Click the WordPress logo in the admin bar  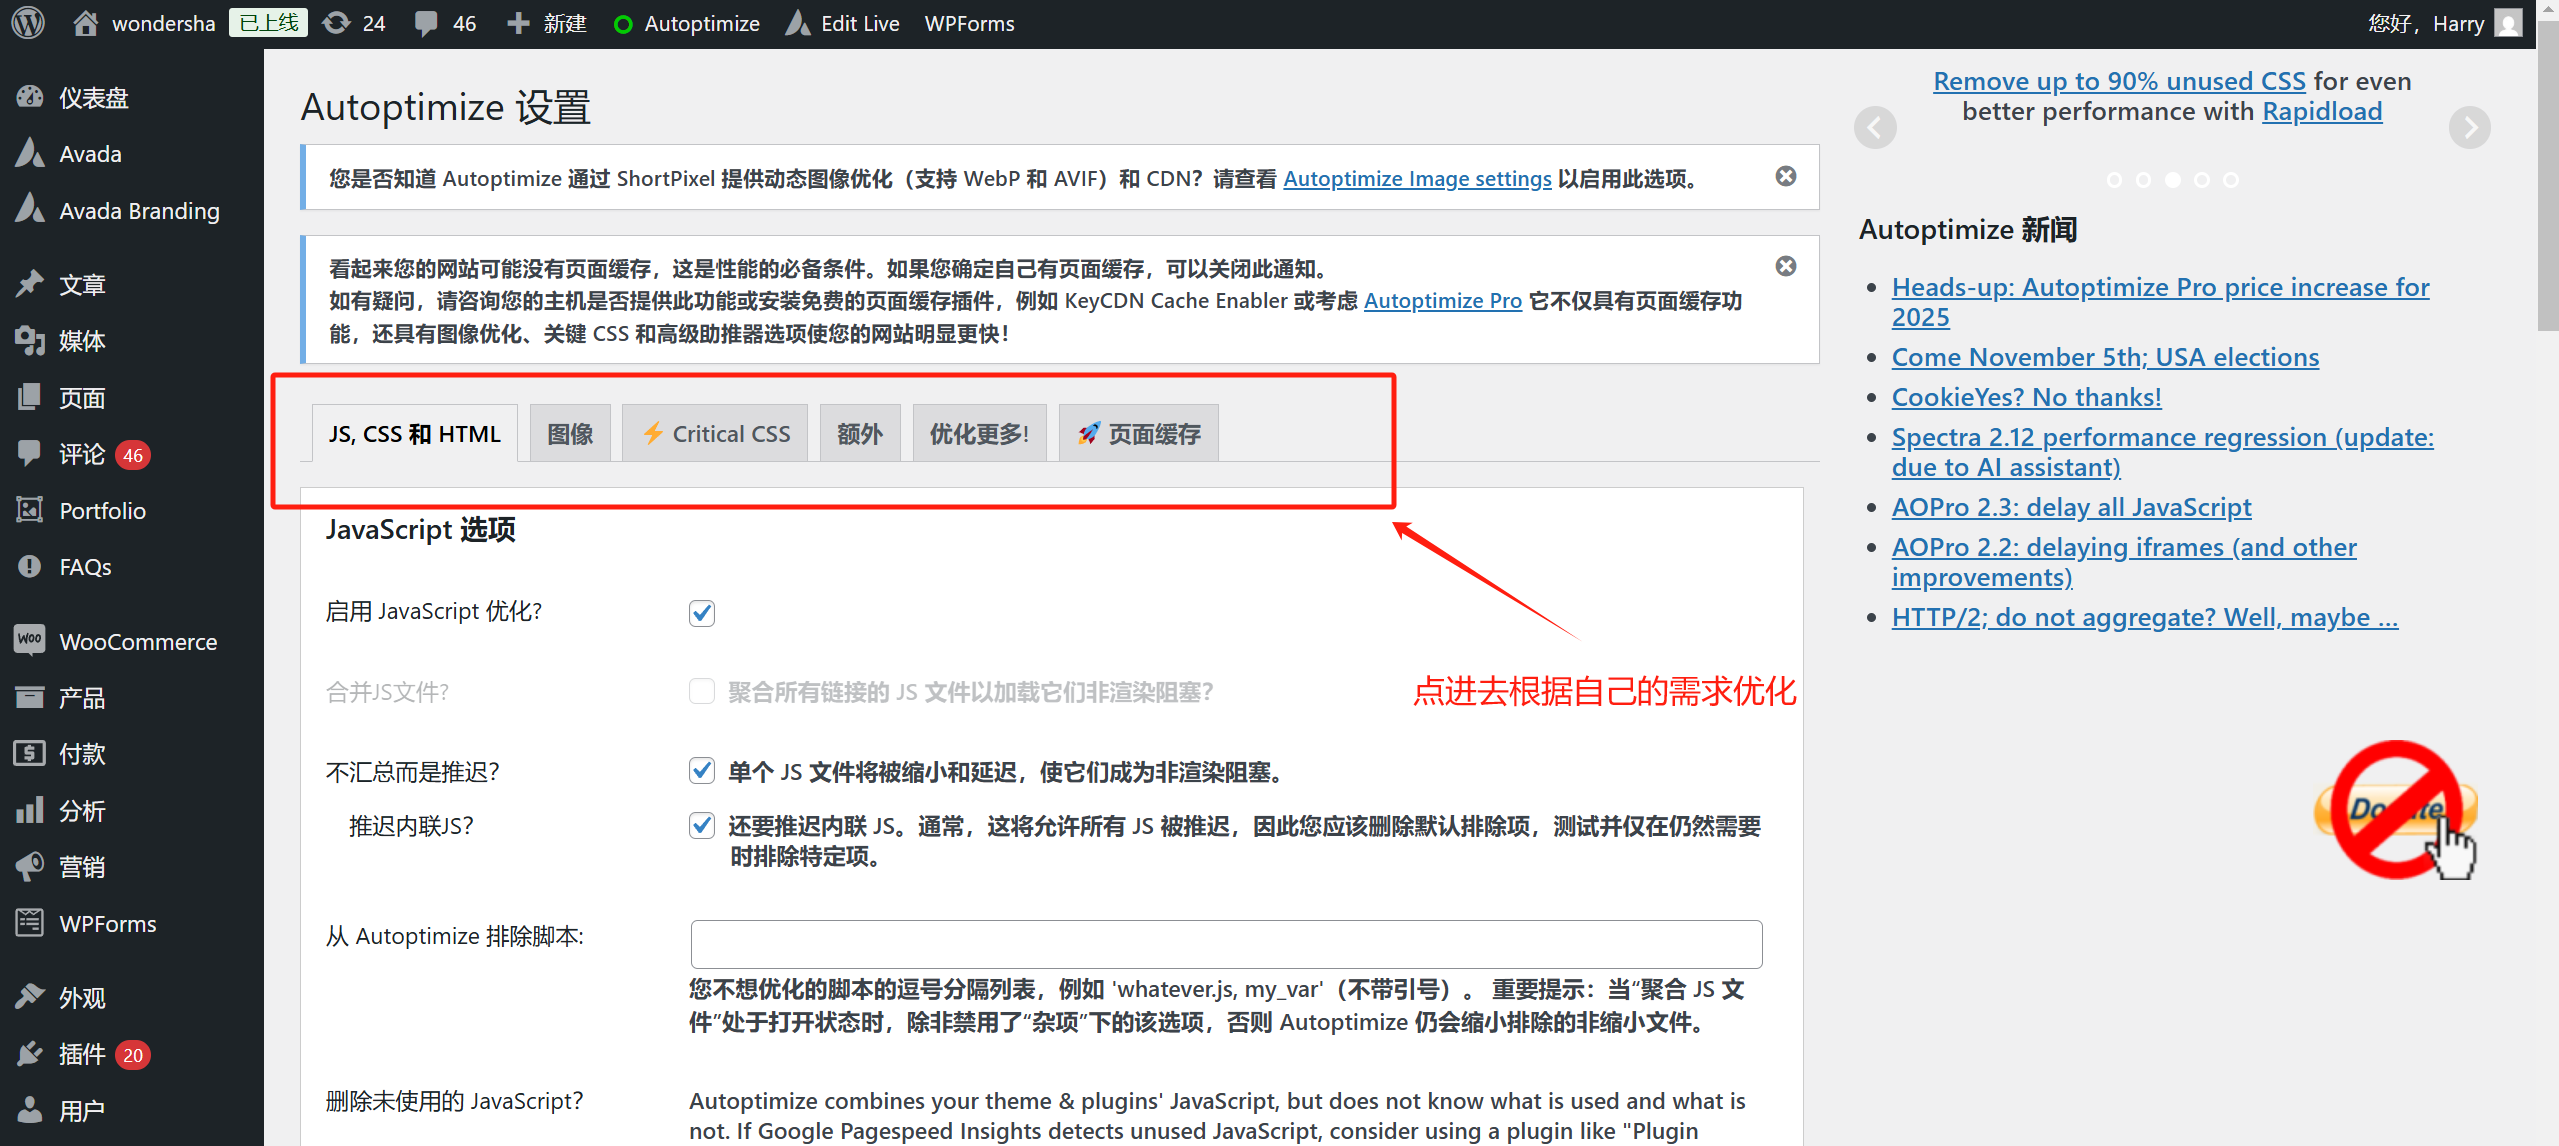[x=26, y=22]
